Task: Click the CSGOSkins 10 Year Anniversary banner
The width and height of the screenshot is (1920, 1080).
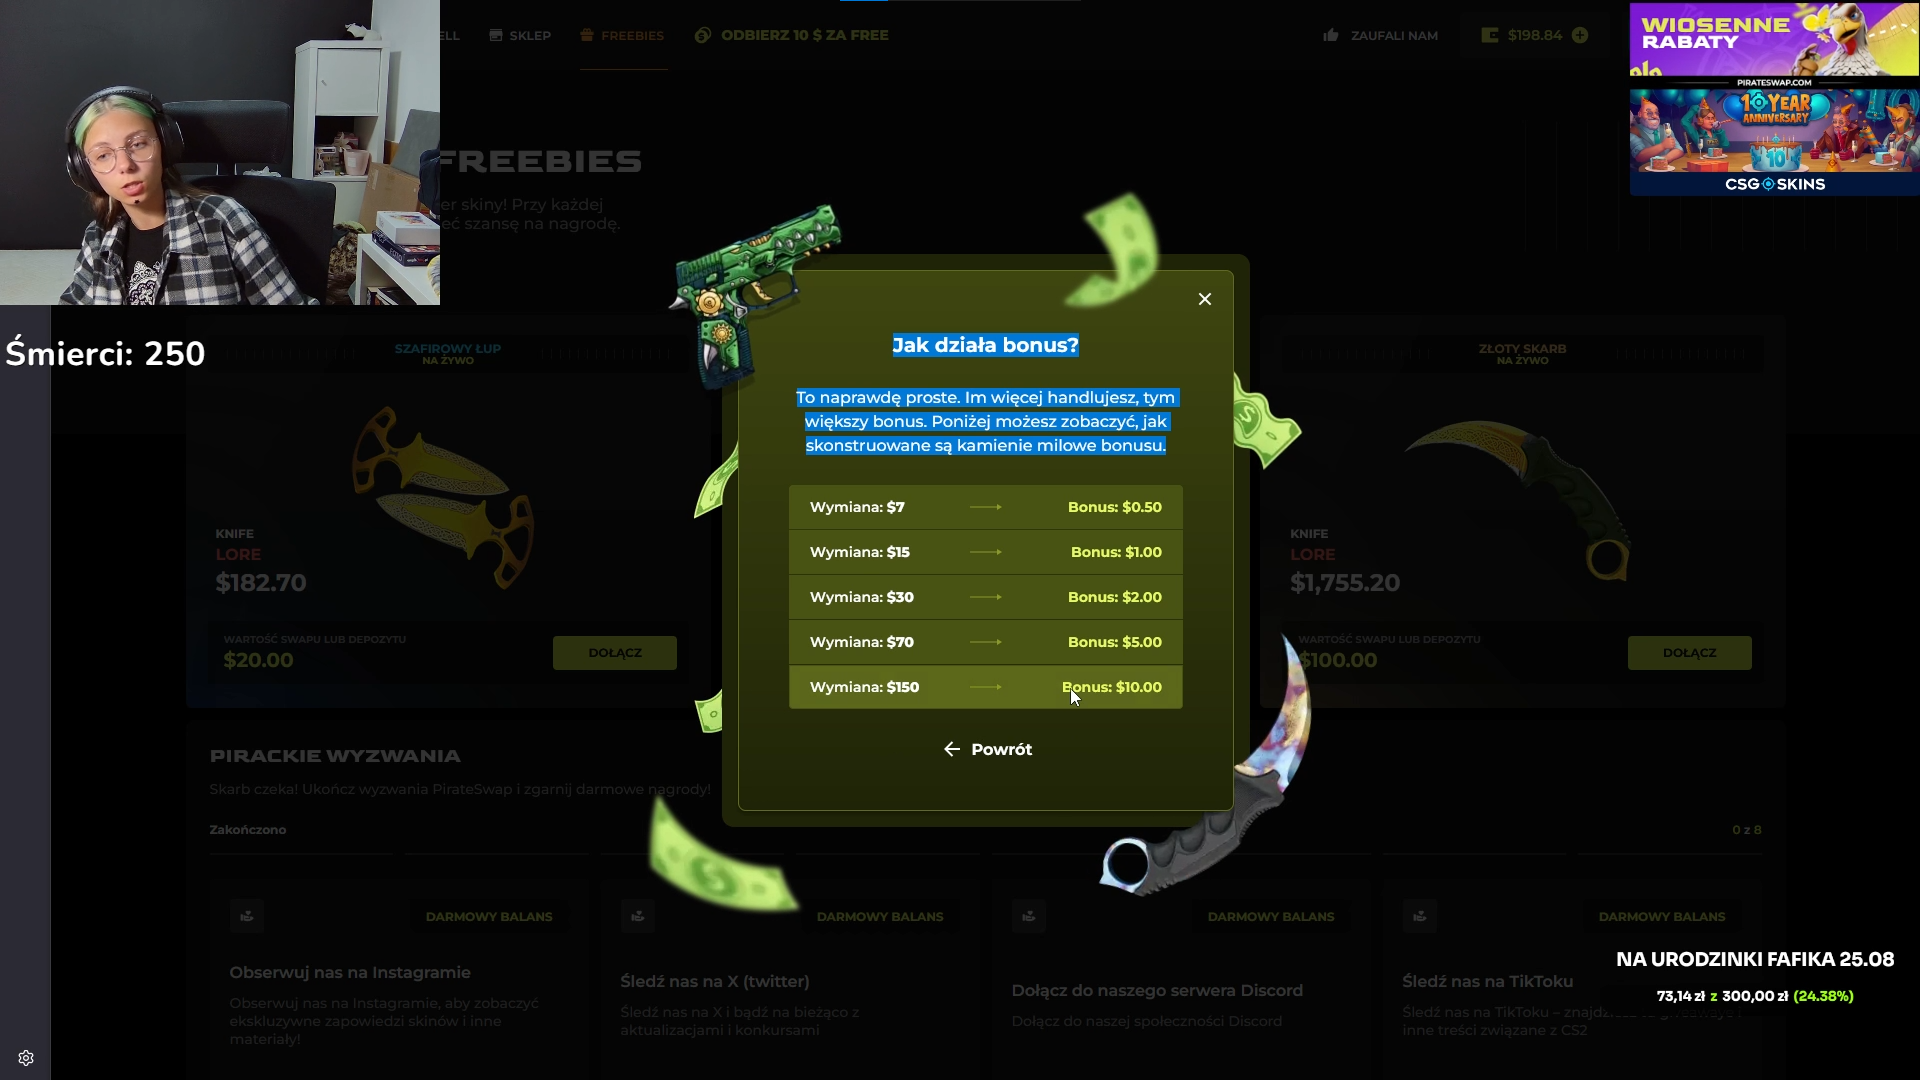Action: point(1774,142)
